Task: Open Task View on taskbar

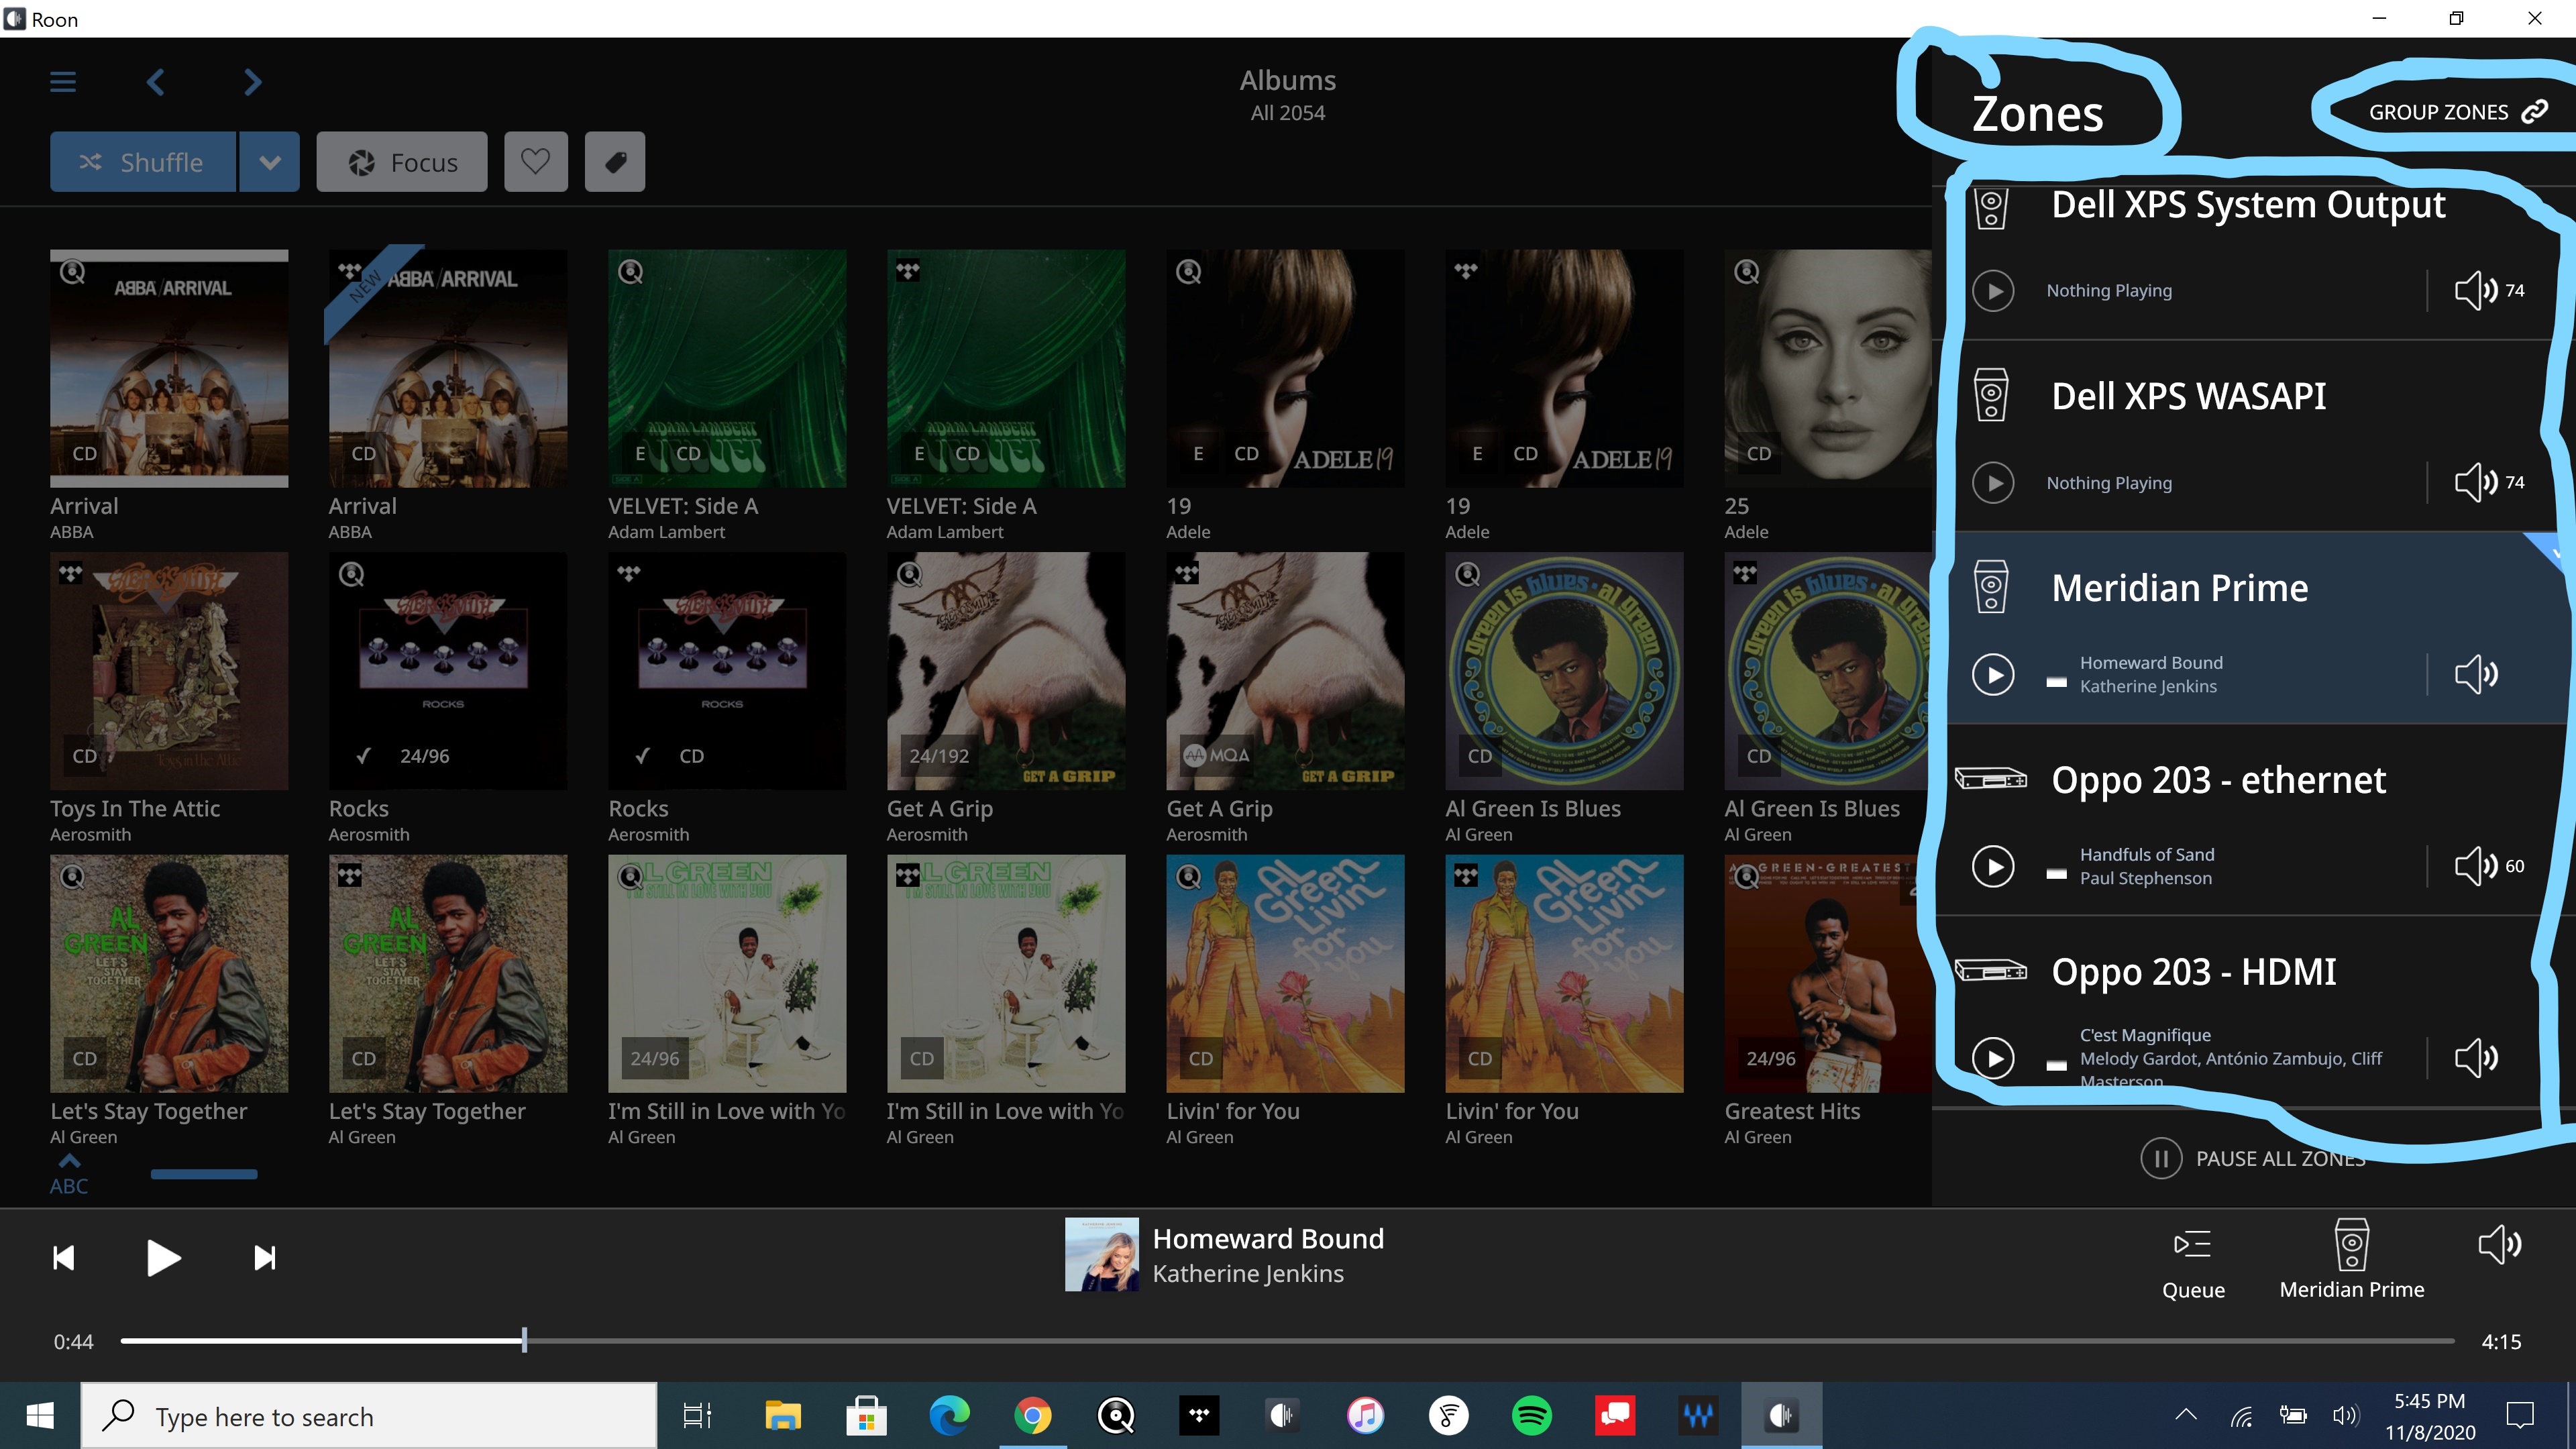Action: click(697, 1416)
